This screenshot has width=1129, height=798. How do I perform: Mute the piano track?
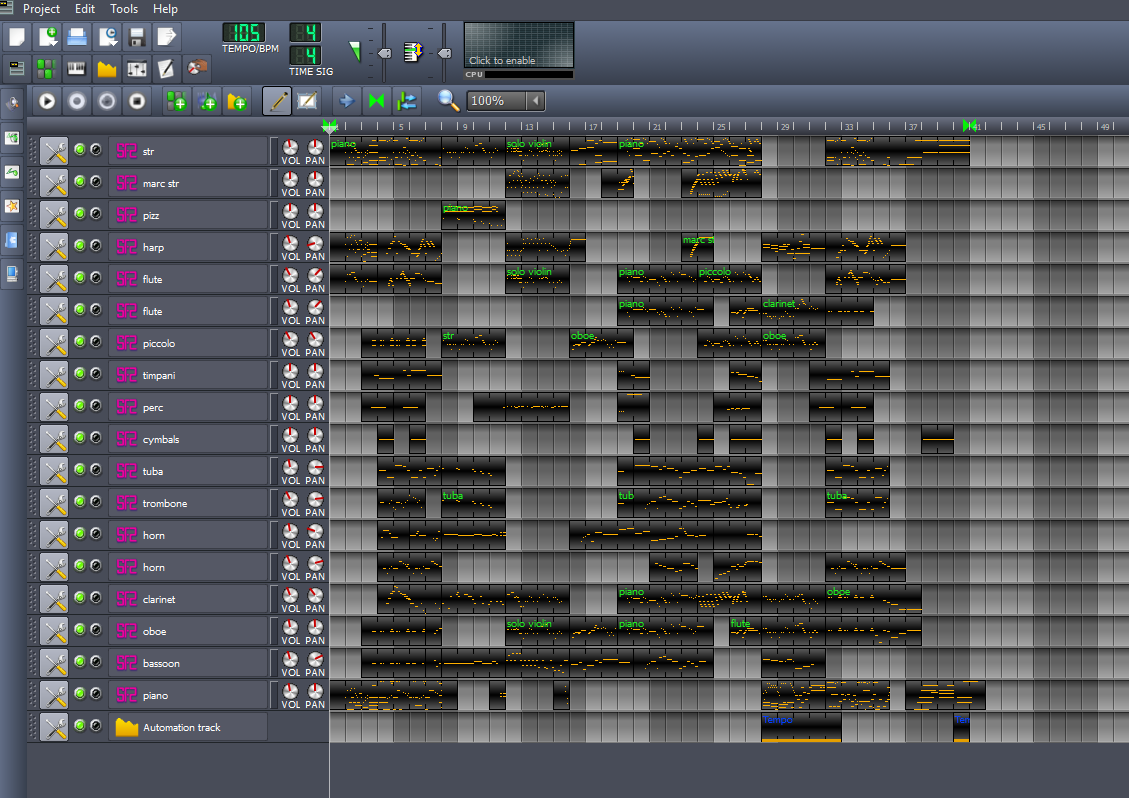pyautogui.click(x=80, y=694)
